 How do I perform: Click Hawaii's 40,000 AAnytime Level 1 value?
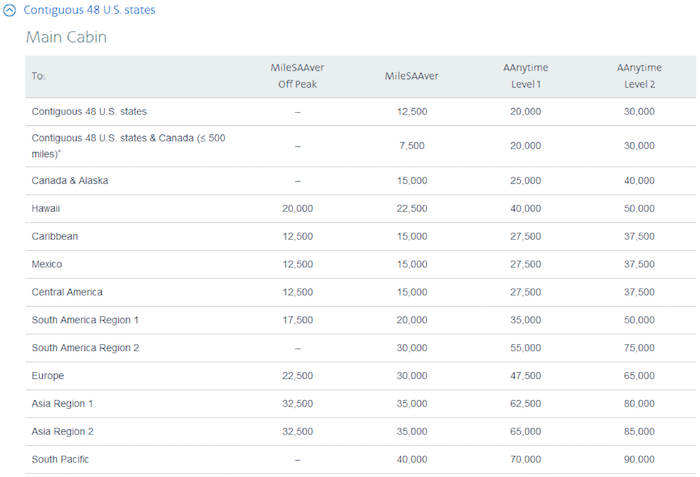tap(525, 209)
